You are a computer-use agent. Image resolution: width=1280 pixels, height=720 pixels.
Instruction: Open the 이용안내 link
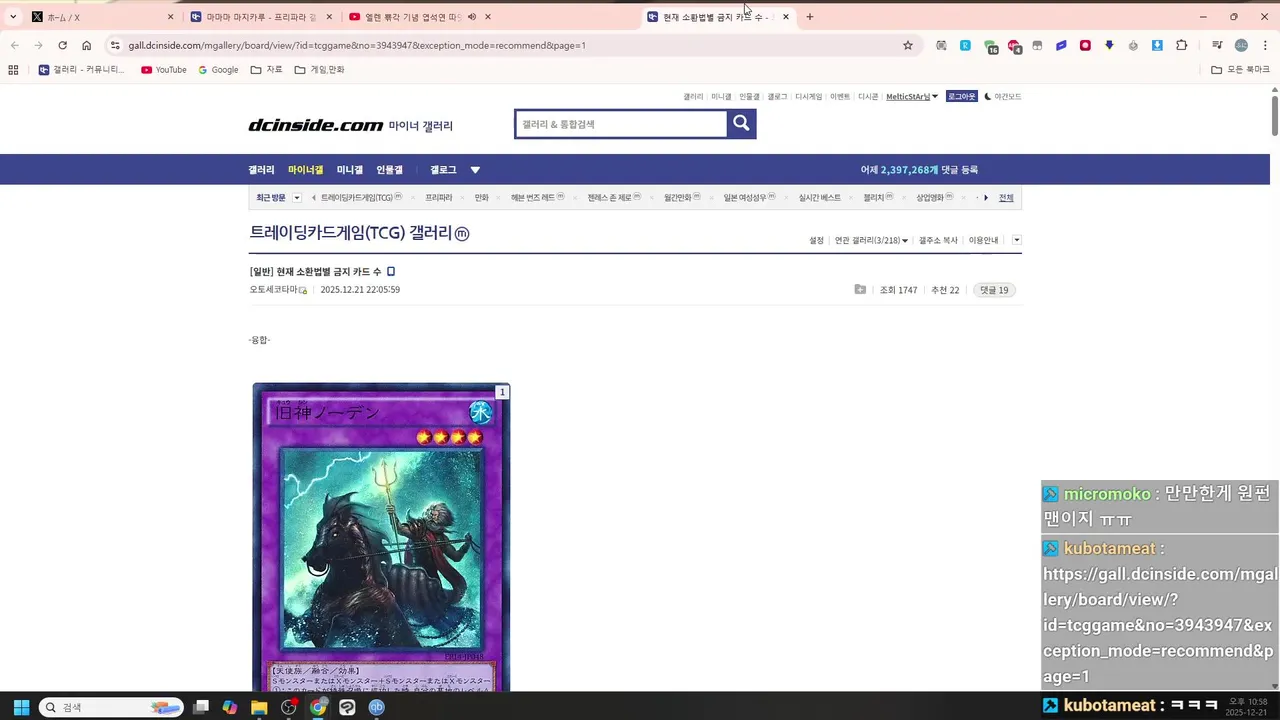click(983, 240)
